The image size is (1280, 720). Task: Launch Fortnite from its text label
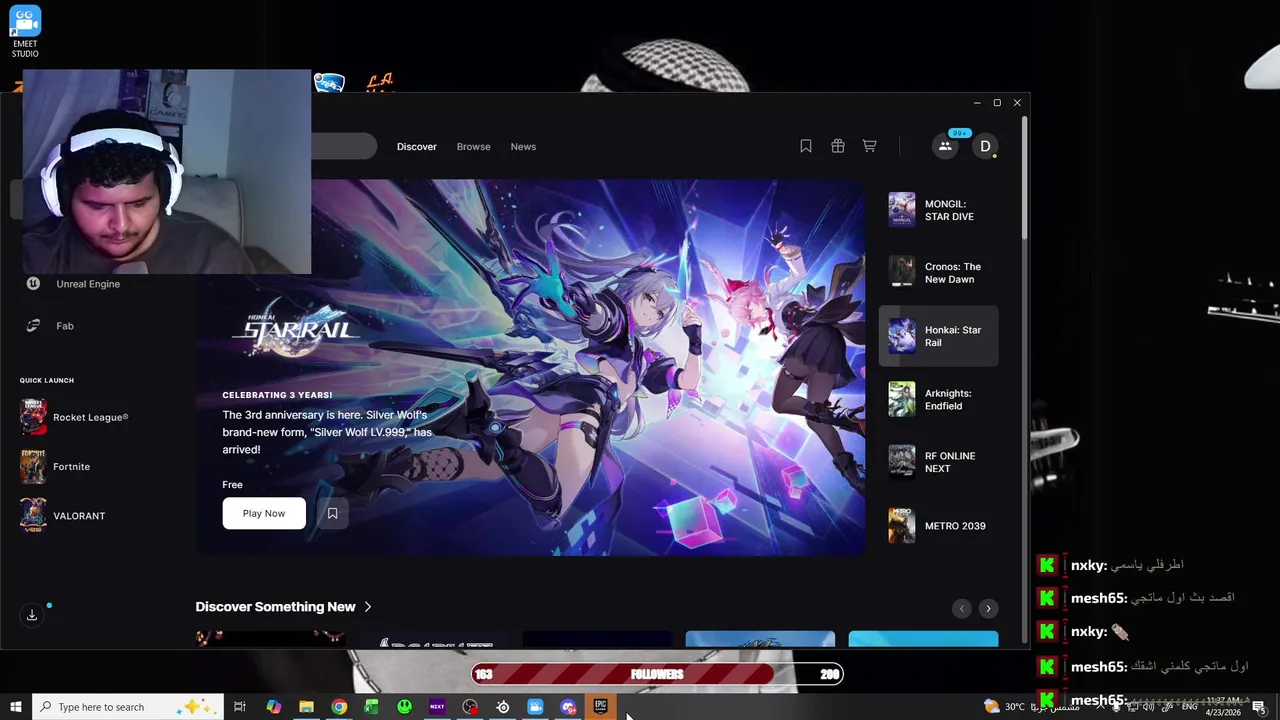tap(71, 467)
